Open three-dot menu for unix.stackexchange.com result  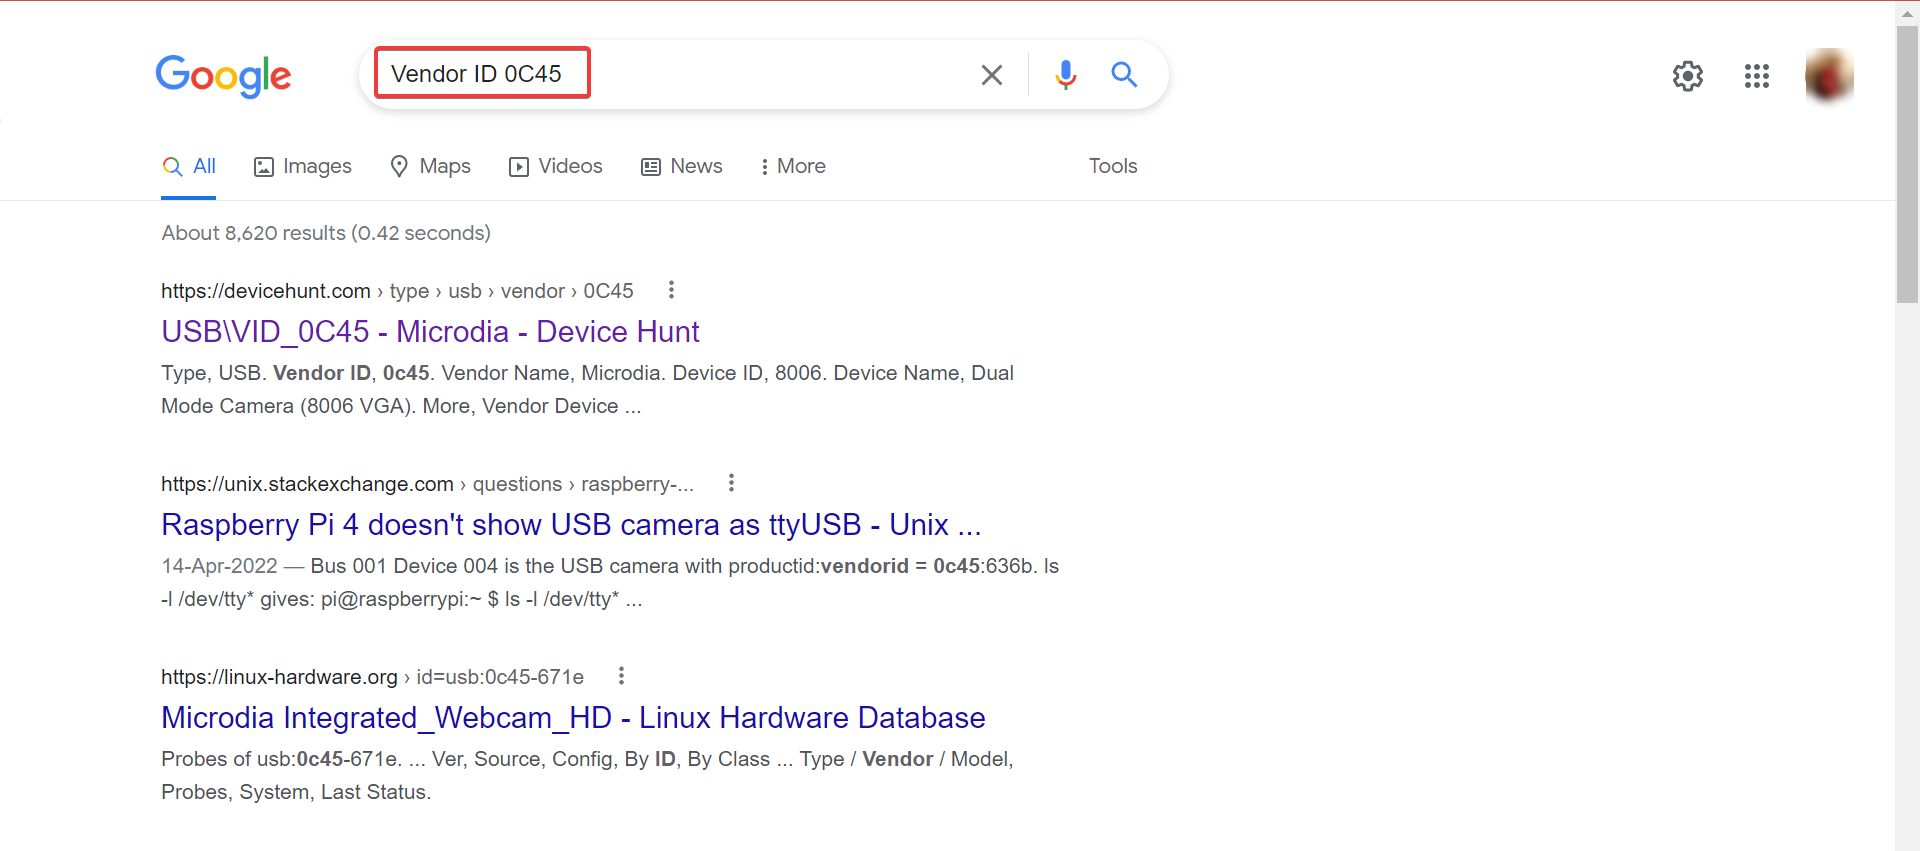[x=731, y=483]
